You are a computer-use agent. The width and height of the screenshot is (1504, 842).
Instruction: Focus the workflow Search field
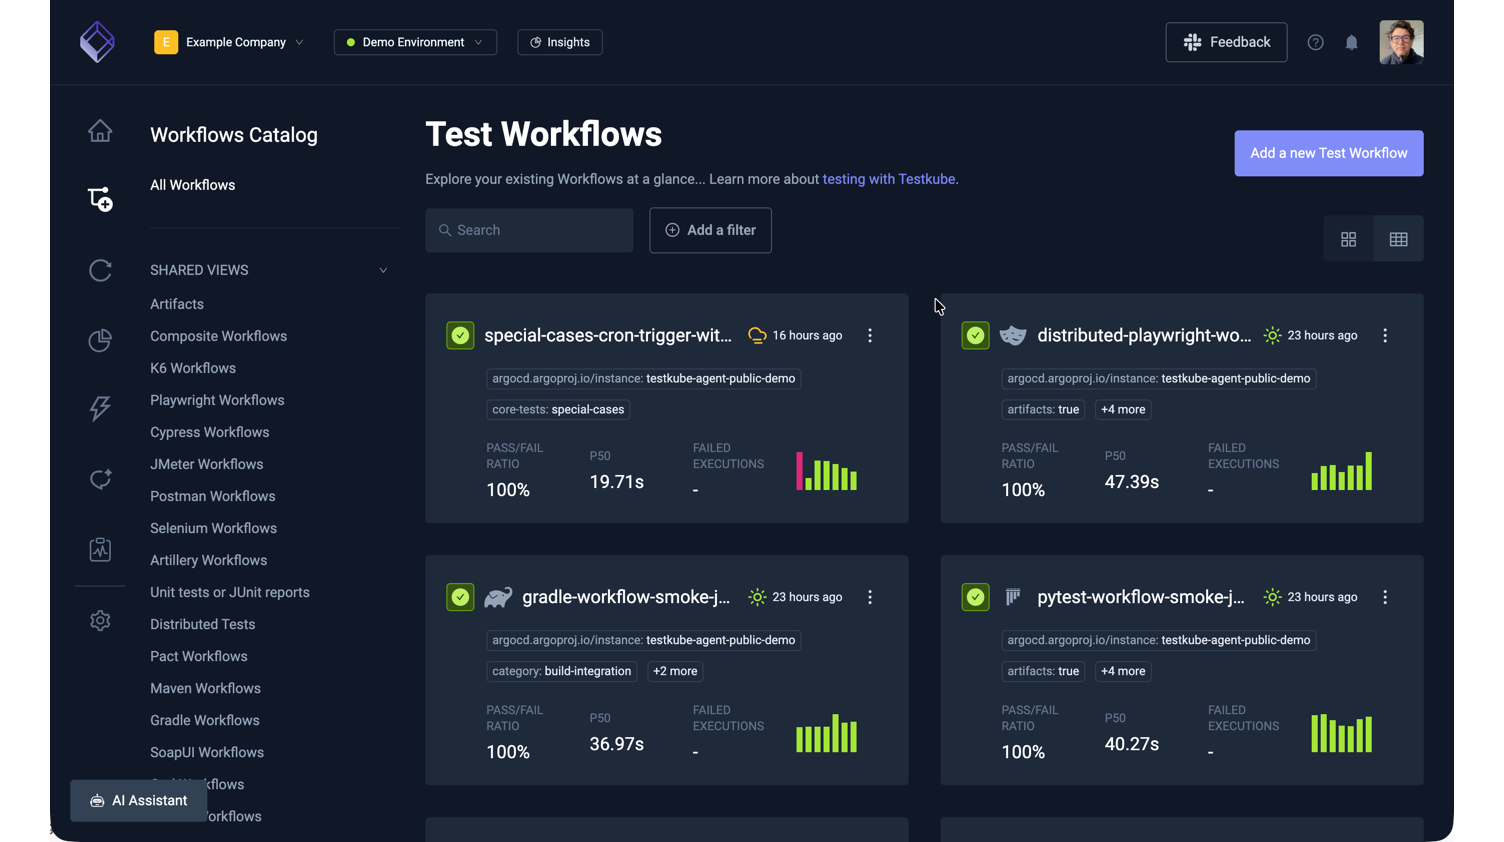(x=529, y=230)
